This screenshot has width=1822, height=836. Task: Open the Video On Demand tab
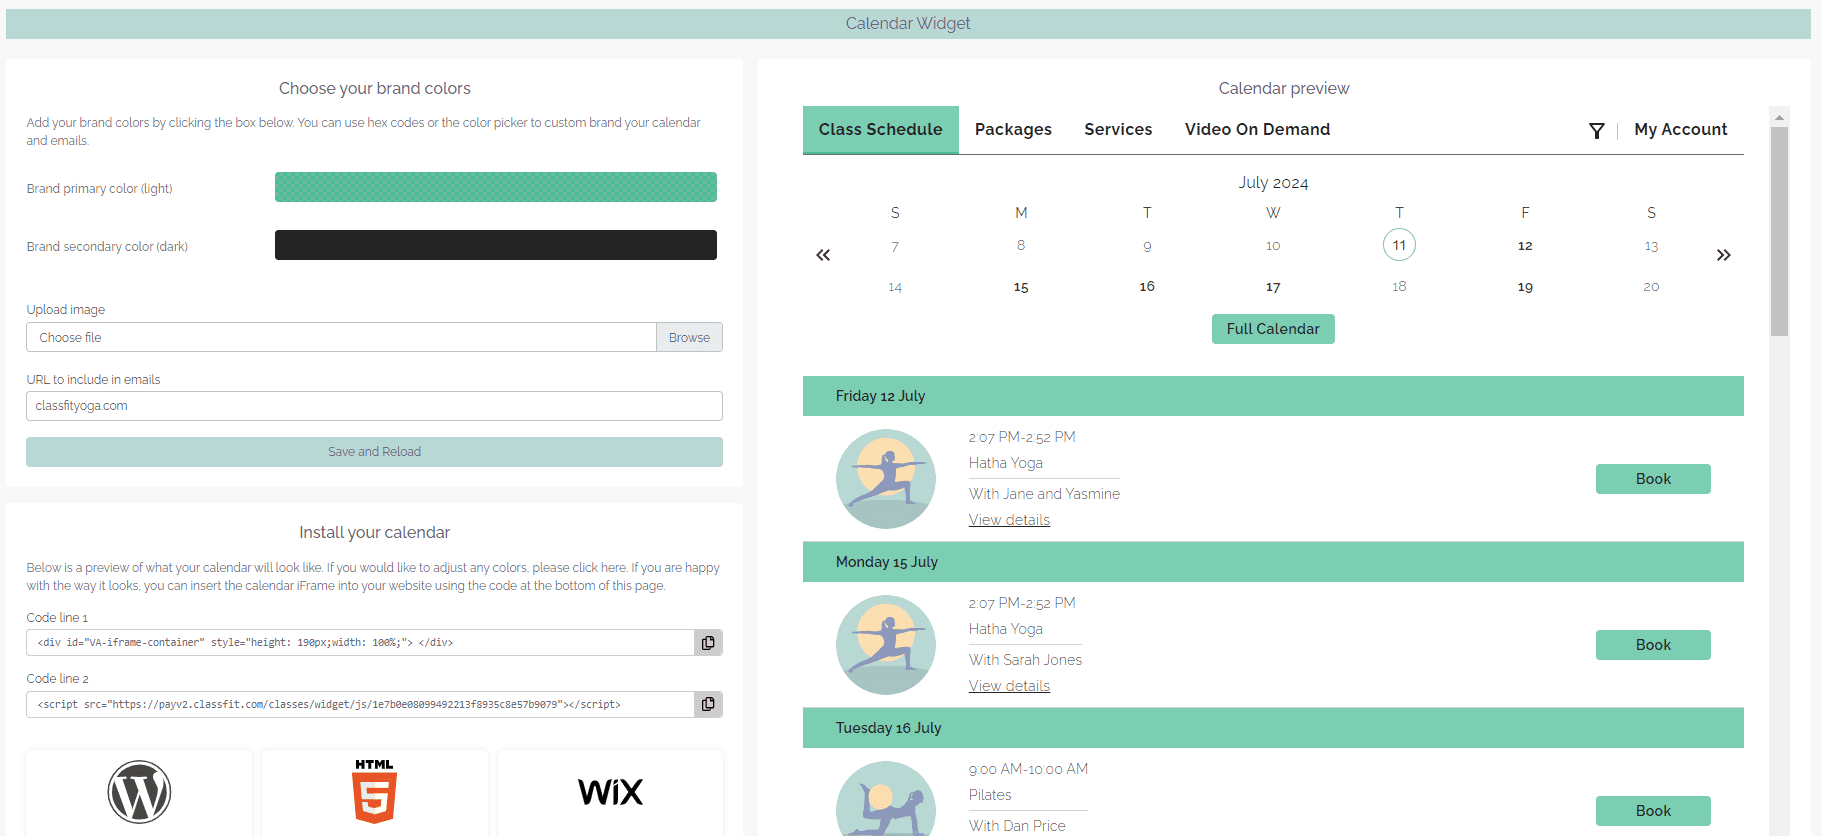1257,130
